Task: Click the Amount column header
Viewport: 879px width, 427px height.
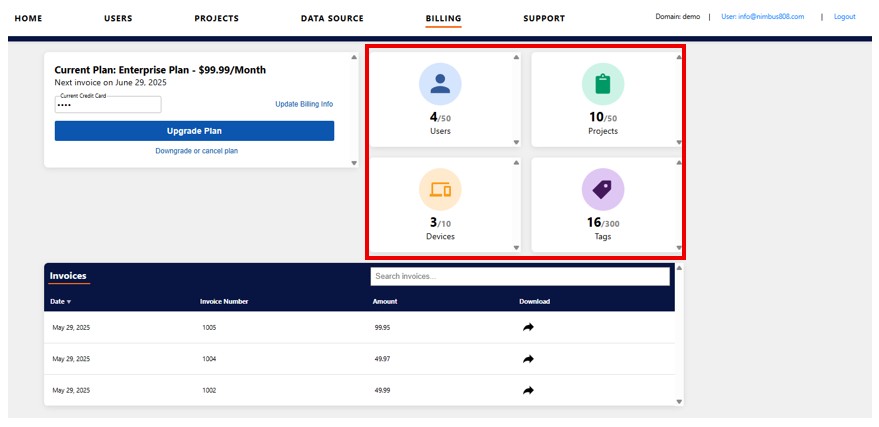Action: [385, 301]
